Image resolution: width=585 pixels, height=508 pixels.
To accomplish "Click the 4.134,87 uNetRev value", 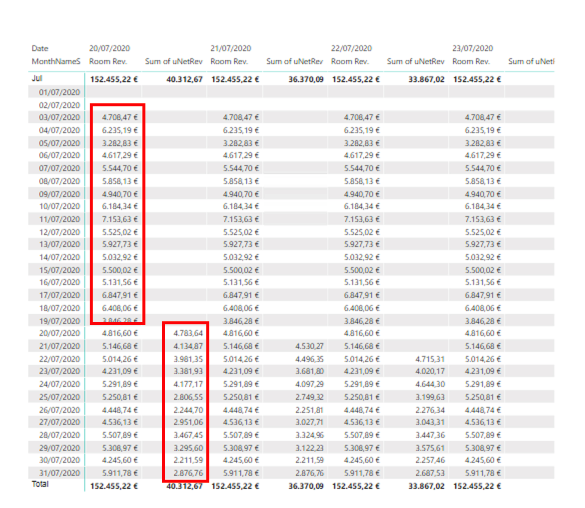I will coord(188,346).
